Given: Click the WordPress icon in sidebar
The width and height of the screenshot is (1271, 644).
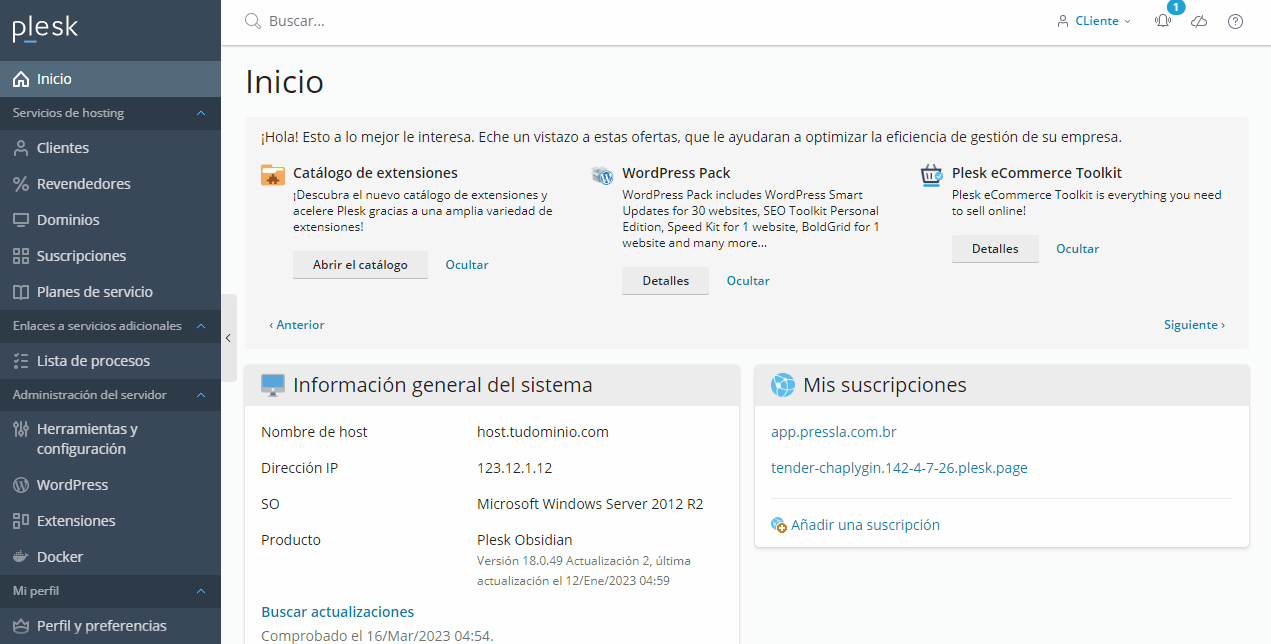Looking at the screenshot, I should click(x=20, y=485).
